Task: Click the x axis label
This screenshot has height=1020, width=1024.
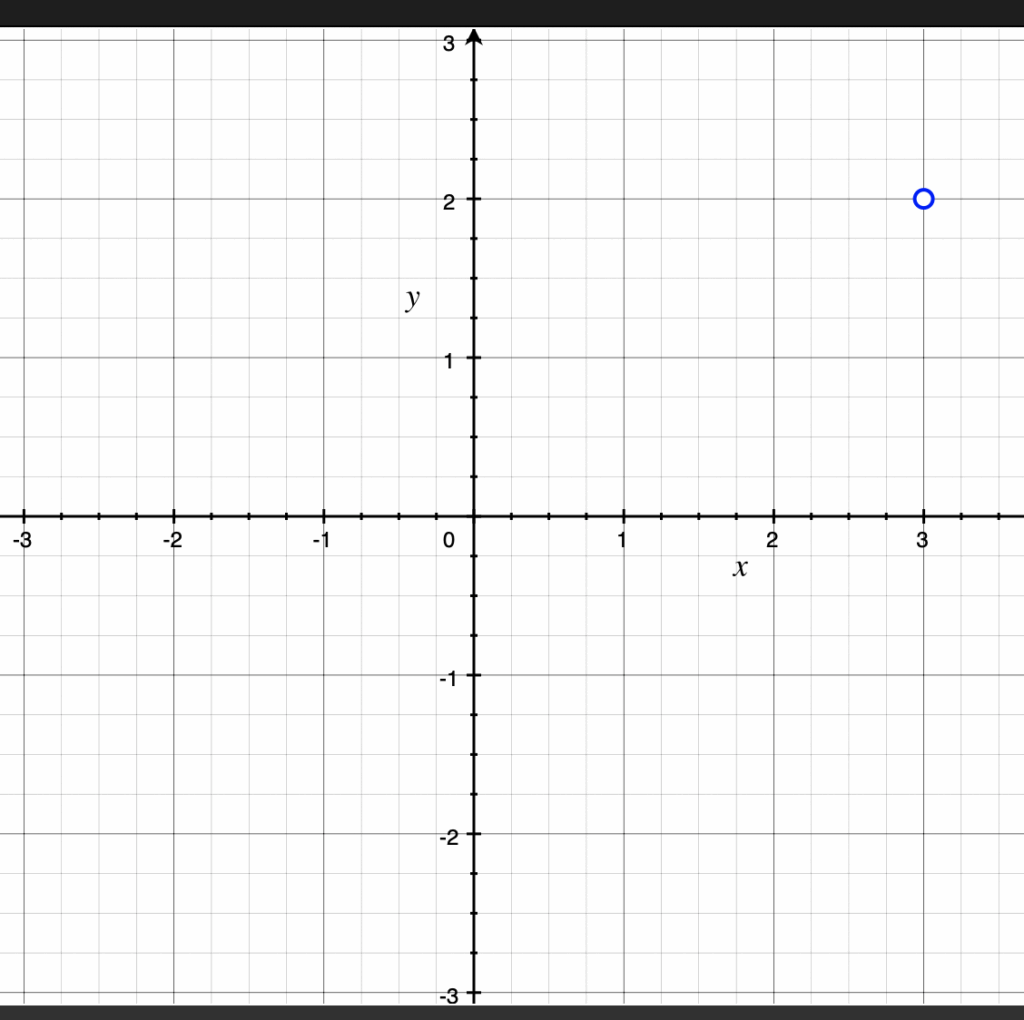Action: coord(741,569)
